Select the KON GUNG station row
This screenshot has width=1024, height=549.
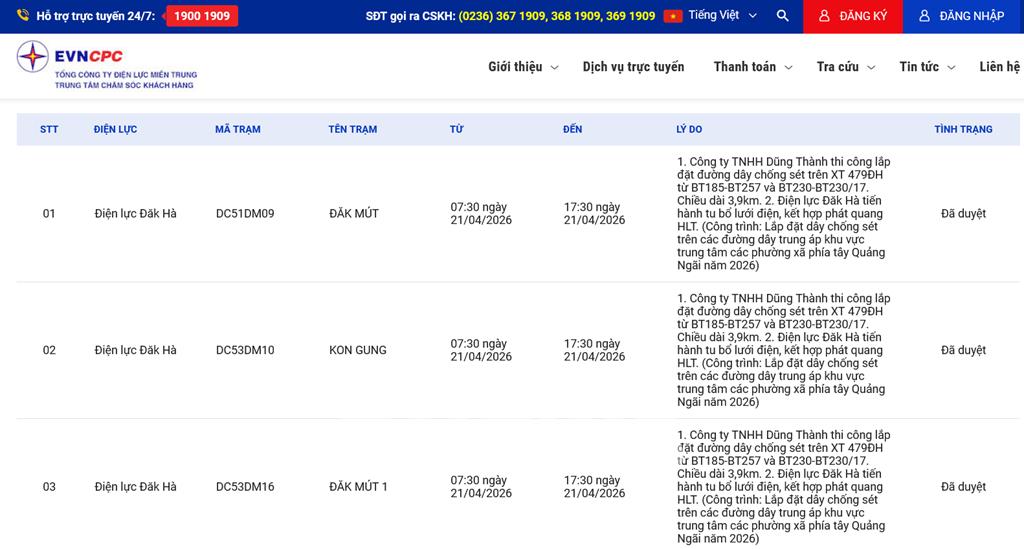[357, 351]
